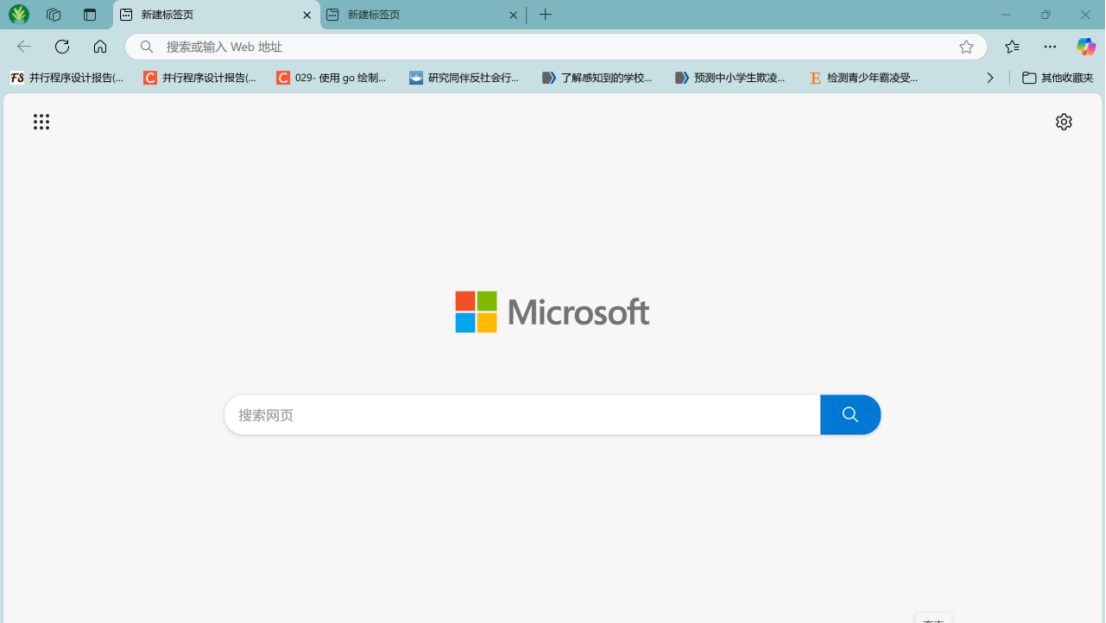The height and width of the screenshot is (623, 1106).
Task: Open the 其他收藏夹 folder
Action: point(1057,78)
